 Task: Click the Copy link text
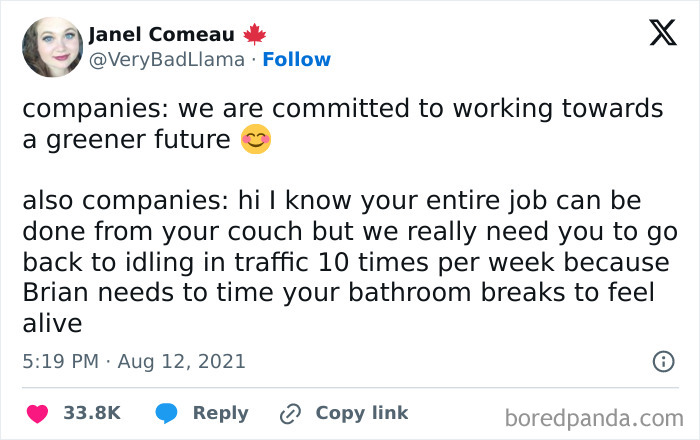click(361, 413)
